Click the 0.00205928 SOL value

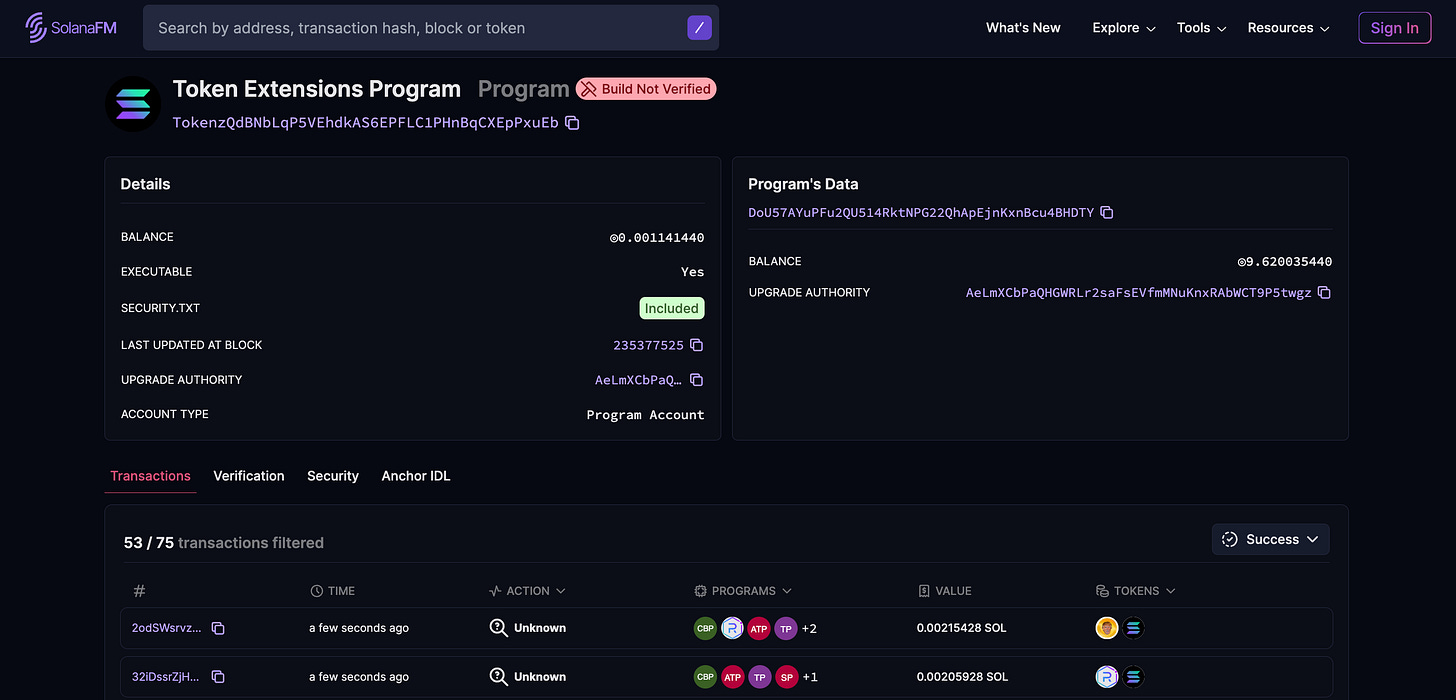[962, 677]
